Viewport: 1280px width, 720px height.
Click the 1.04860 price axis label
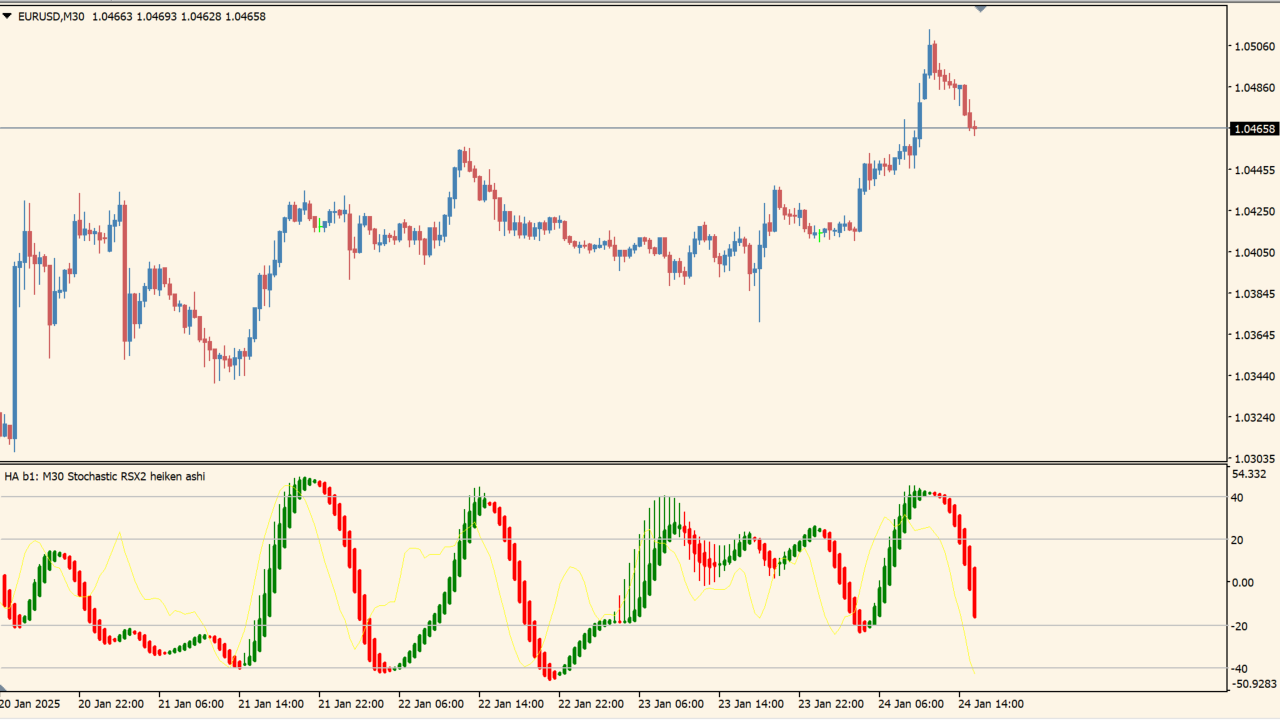(1254, 88)
